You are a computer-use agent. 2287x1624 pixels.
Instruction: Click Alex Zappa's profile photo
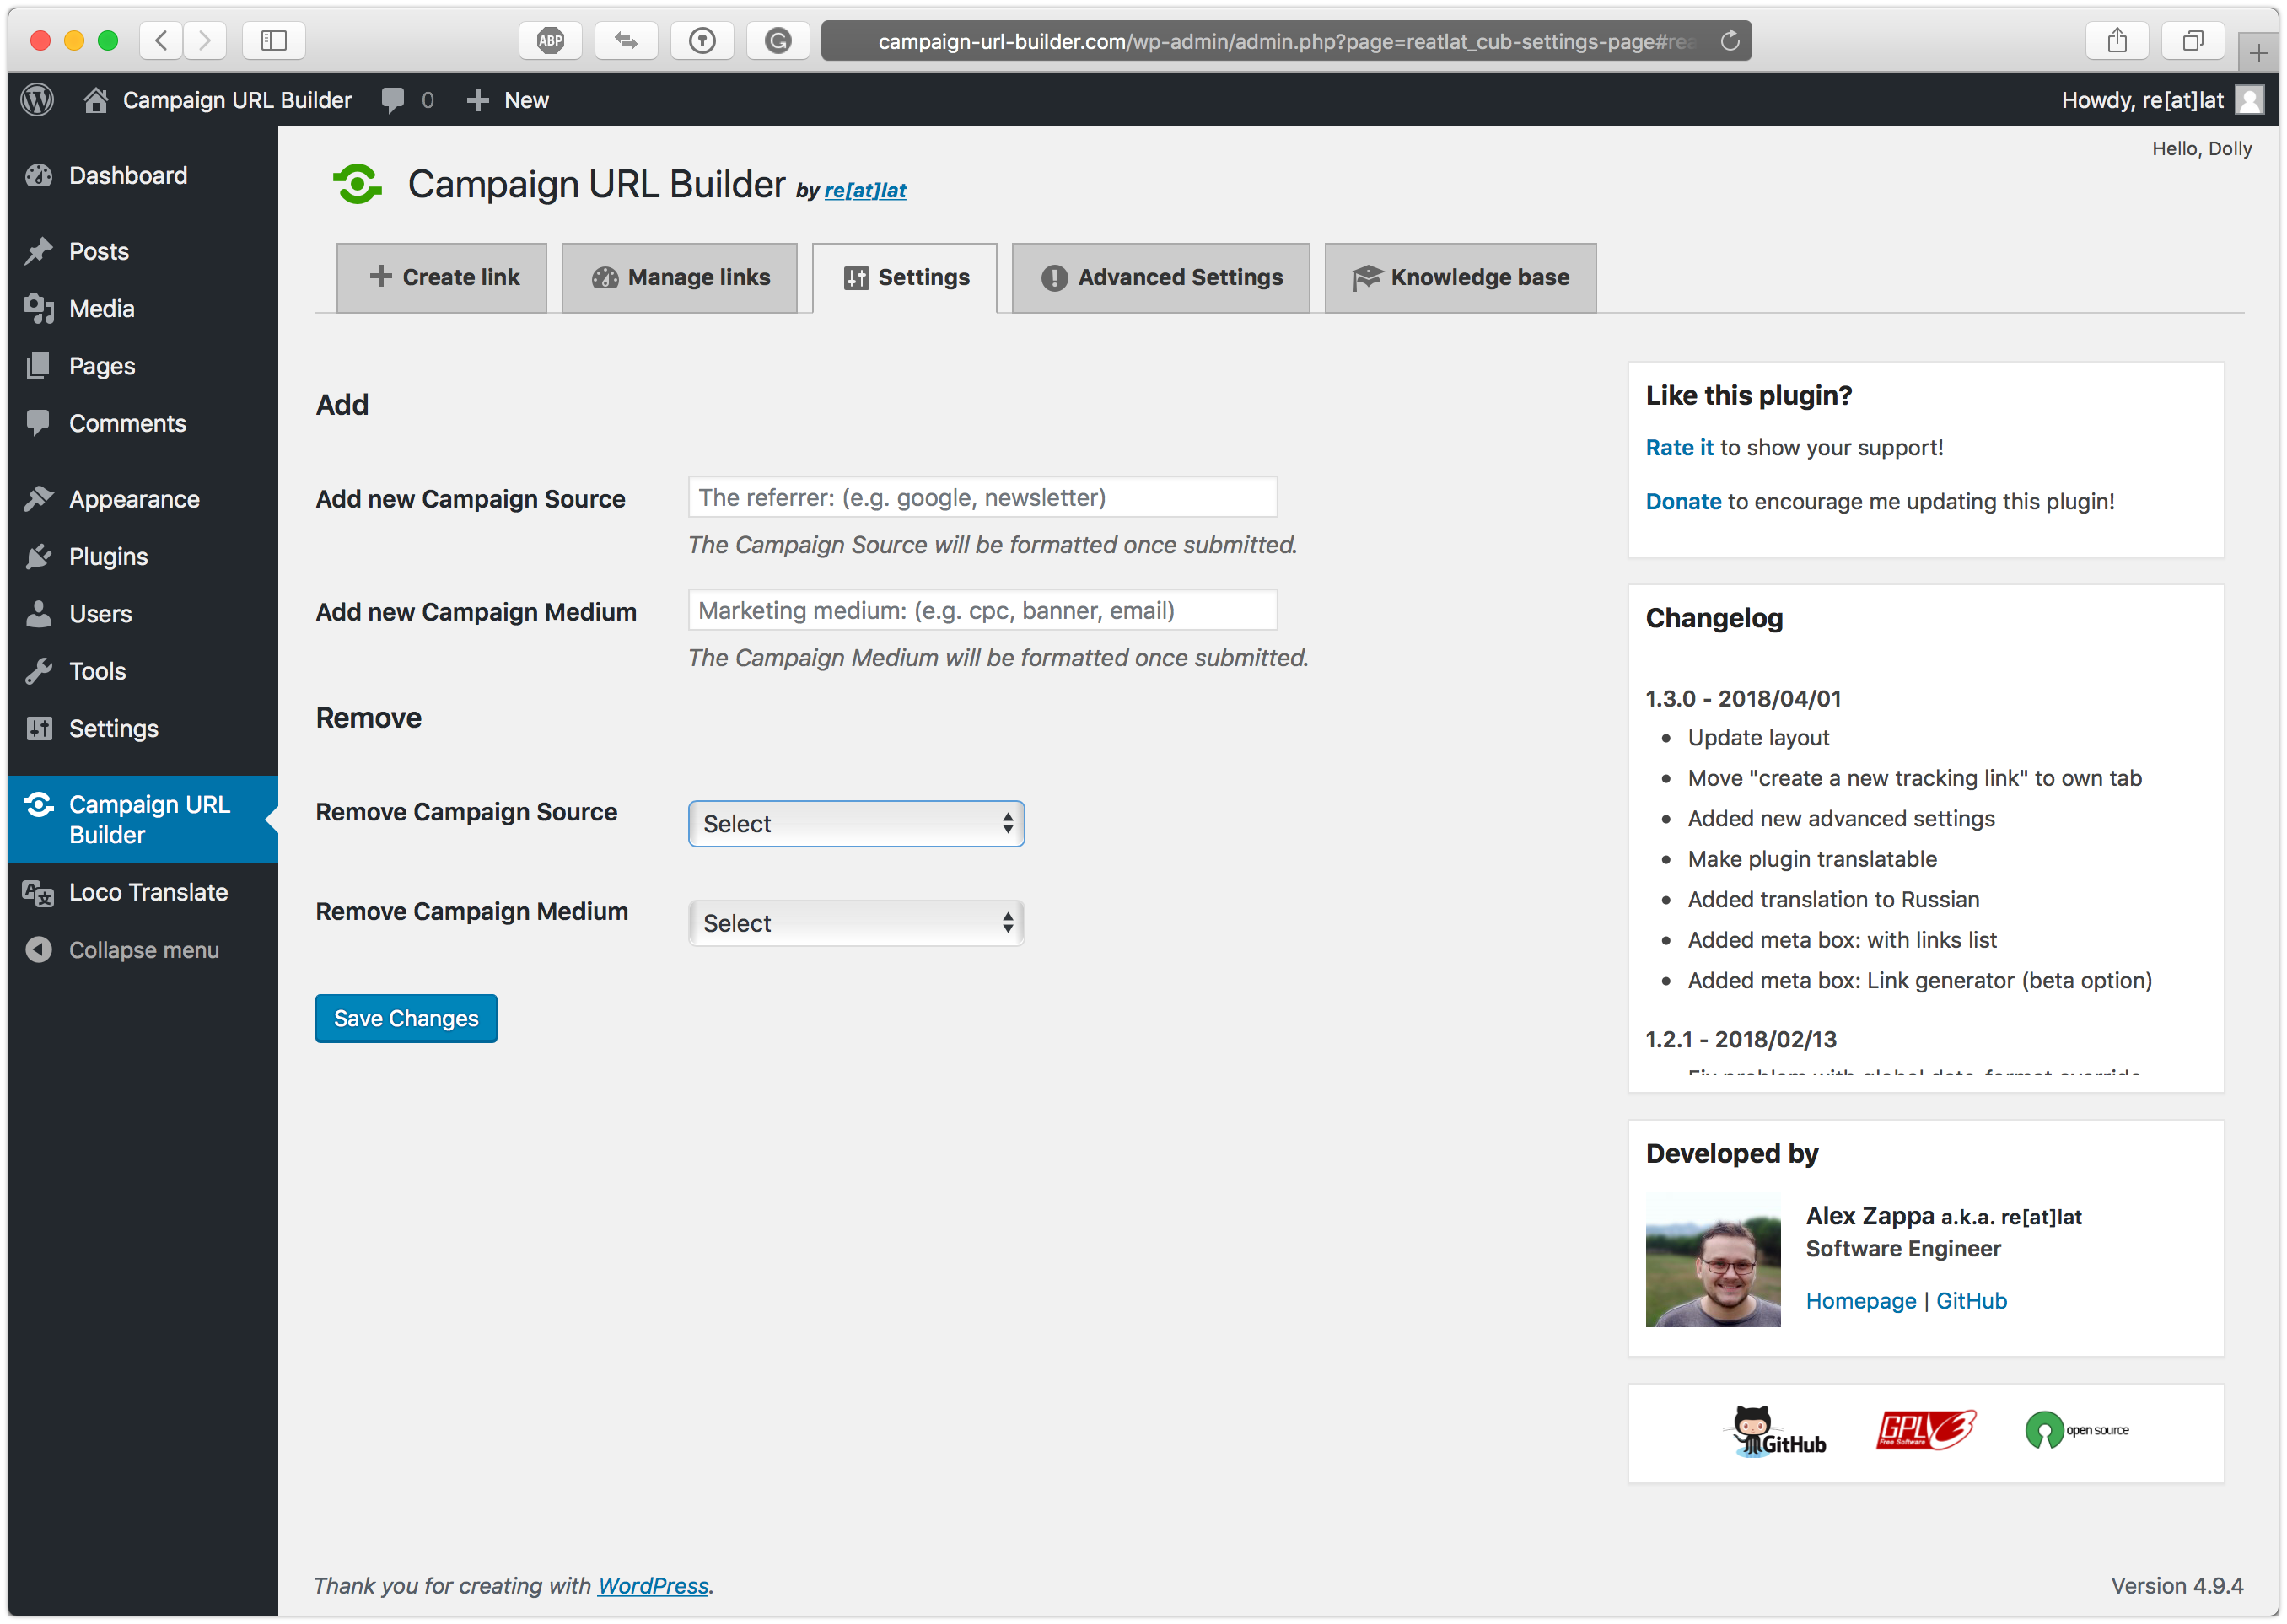point(1713,1261)
